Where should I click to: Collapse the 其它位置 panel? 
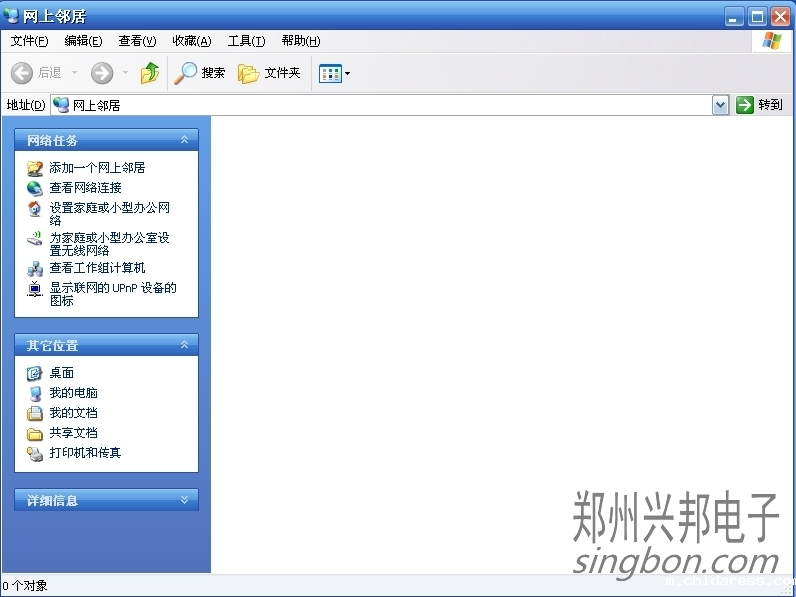(x=184, y=345)
